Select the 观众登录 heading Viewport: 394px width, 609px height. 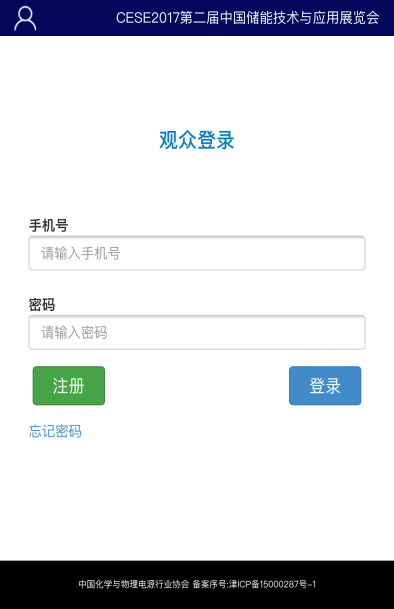click(x=197, y=140)
